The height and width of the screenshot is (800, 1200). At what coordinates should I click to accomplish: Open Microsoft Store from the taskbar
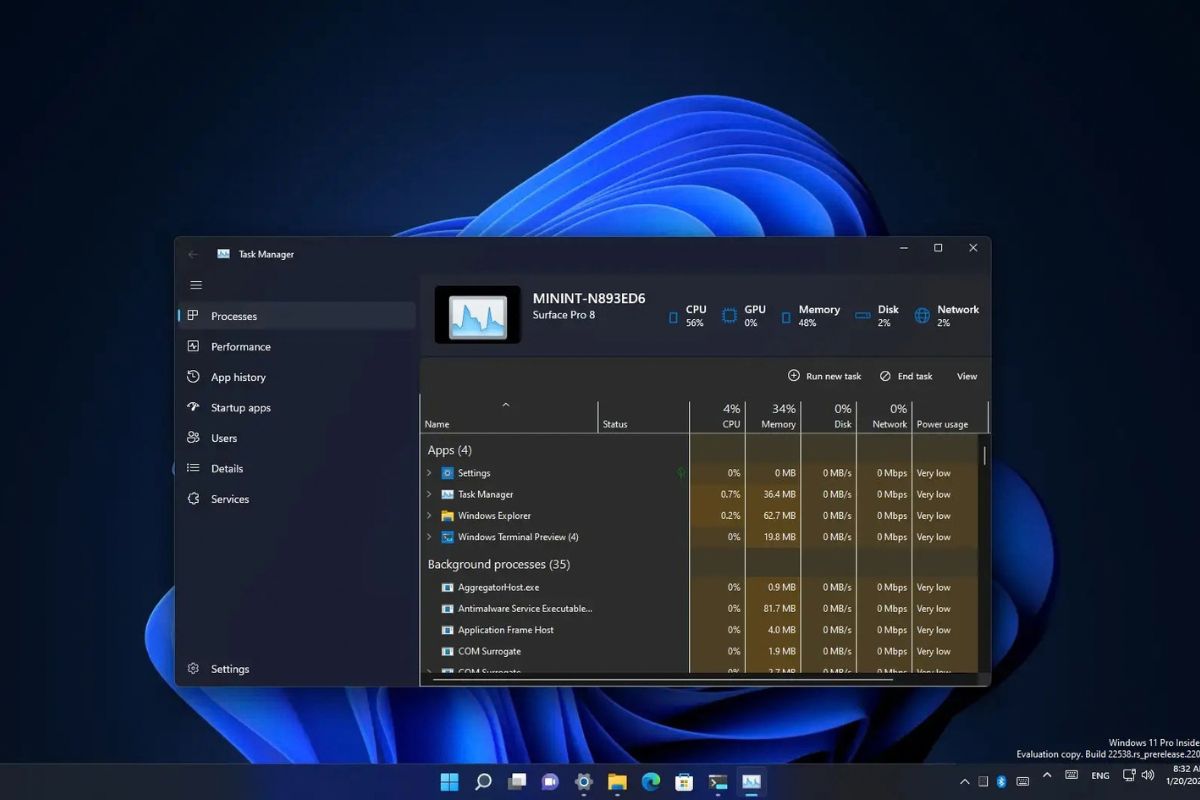coord(684,781)
